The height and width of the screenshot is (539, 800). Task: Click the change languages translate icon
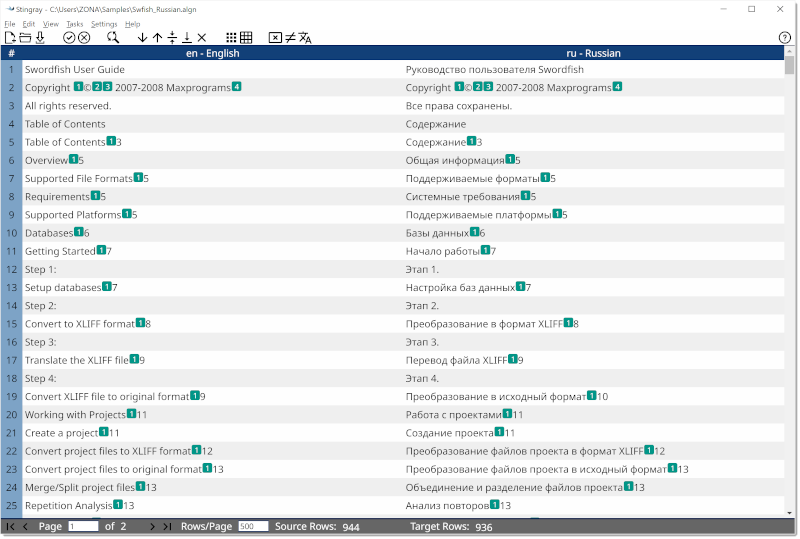pos(305,37)
